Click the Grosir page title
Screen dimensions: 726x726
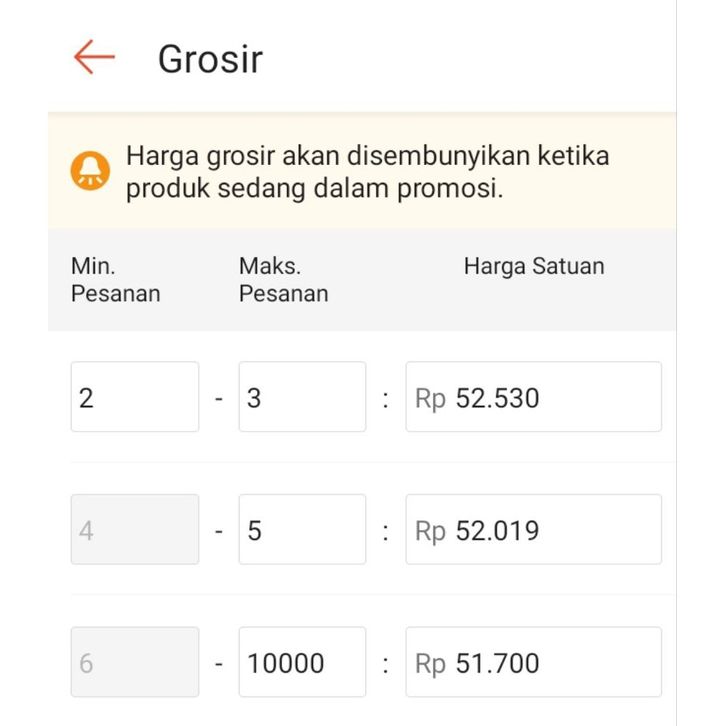[x=210, y=59]
